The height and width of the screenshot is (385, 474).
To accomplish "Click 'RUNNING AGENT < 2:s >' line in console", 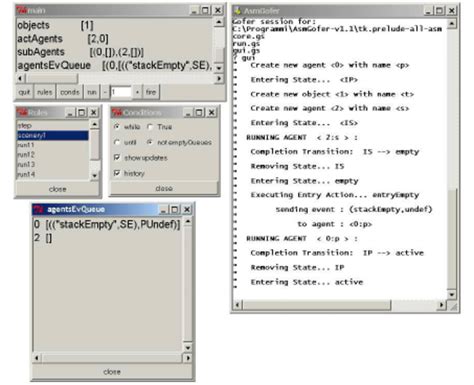I will pyautogui.click(x=302, y=137).
